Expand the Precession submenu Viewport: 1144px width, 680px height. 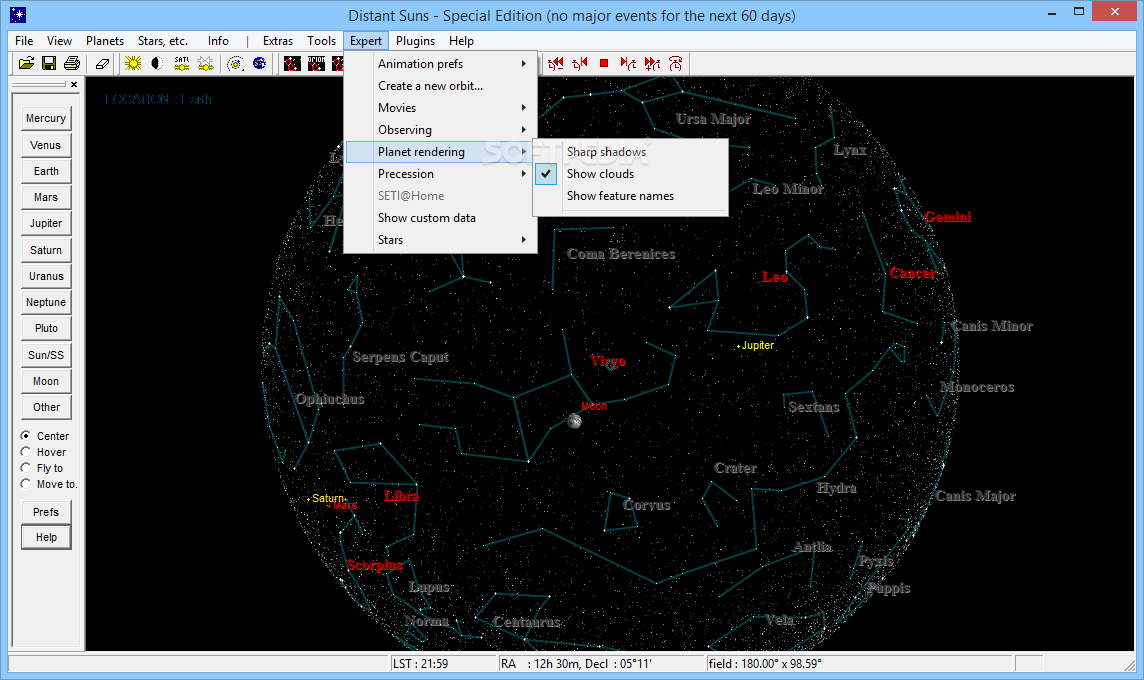(441, 174)
